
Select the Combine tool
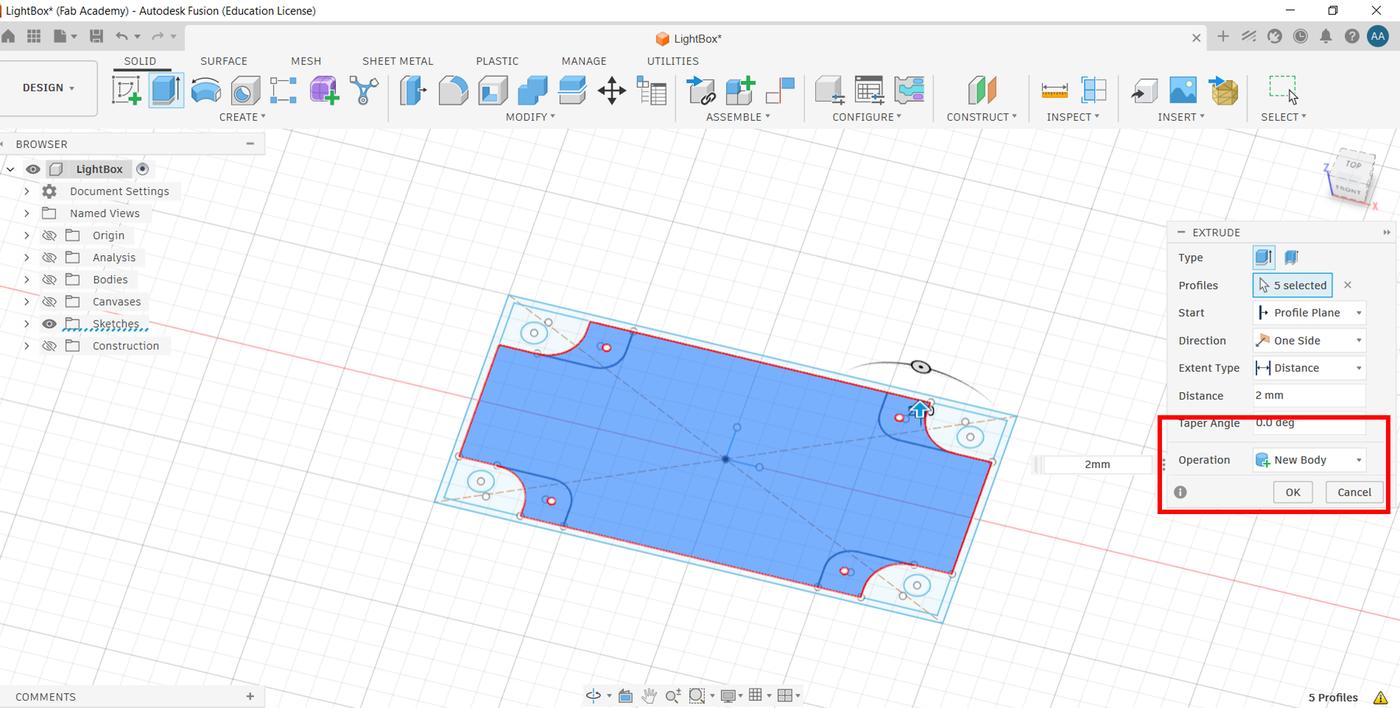[x=533, y=91]
